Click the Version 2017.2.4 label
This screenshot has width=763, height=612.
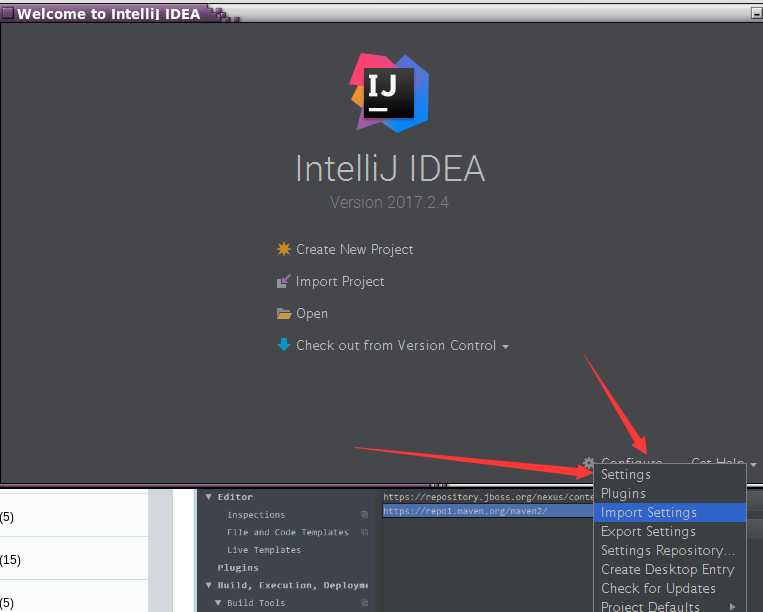point(389,202)
